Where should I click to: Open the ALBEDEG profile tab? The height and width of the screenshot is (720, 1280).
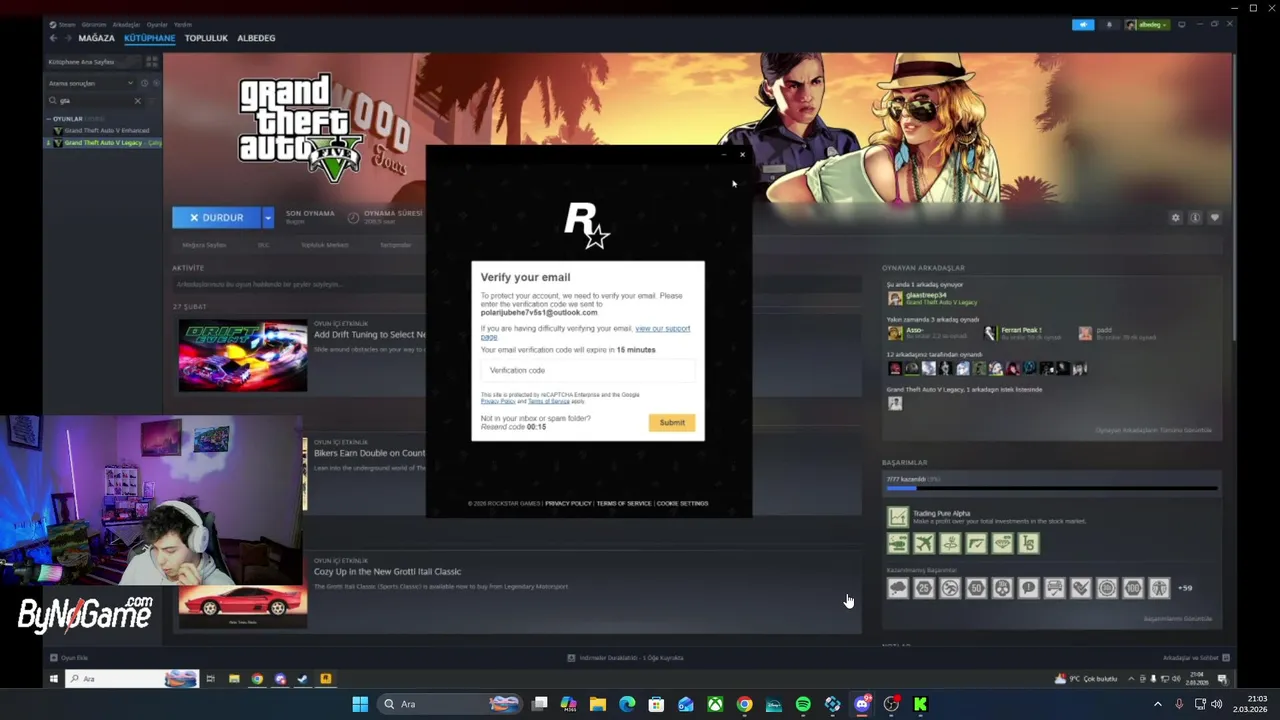coord(256,38)
